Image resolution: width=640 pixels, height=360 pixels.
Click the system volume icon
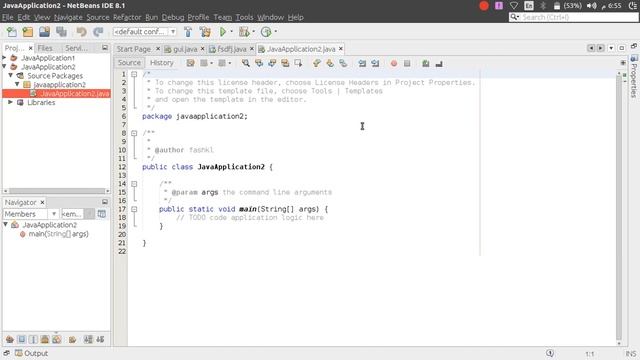tap(591, 6)
